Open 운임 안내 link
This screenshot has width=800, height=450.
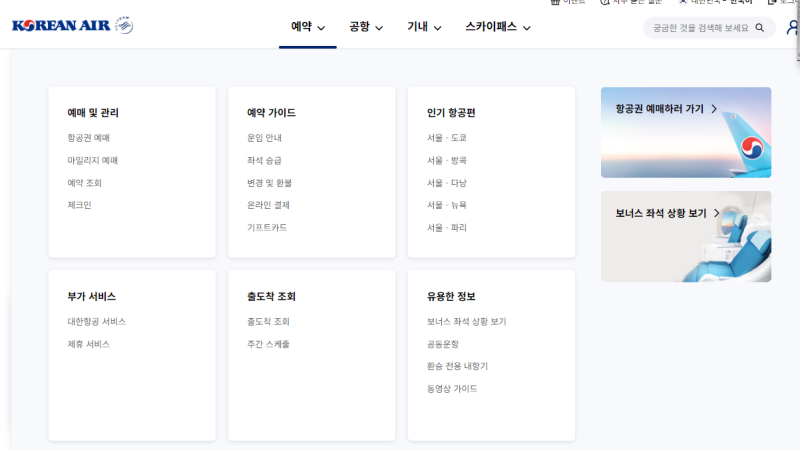(x=264, y=137)
